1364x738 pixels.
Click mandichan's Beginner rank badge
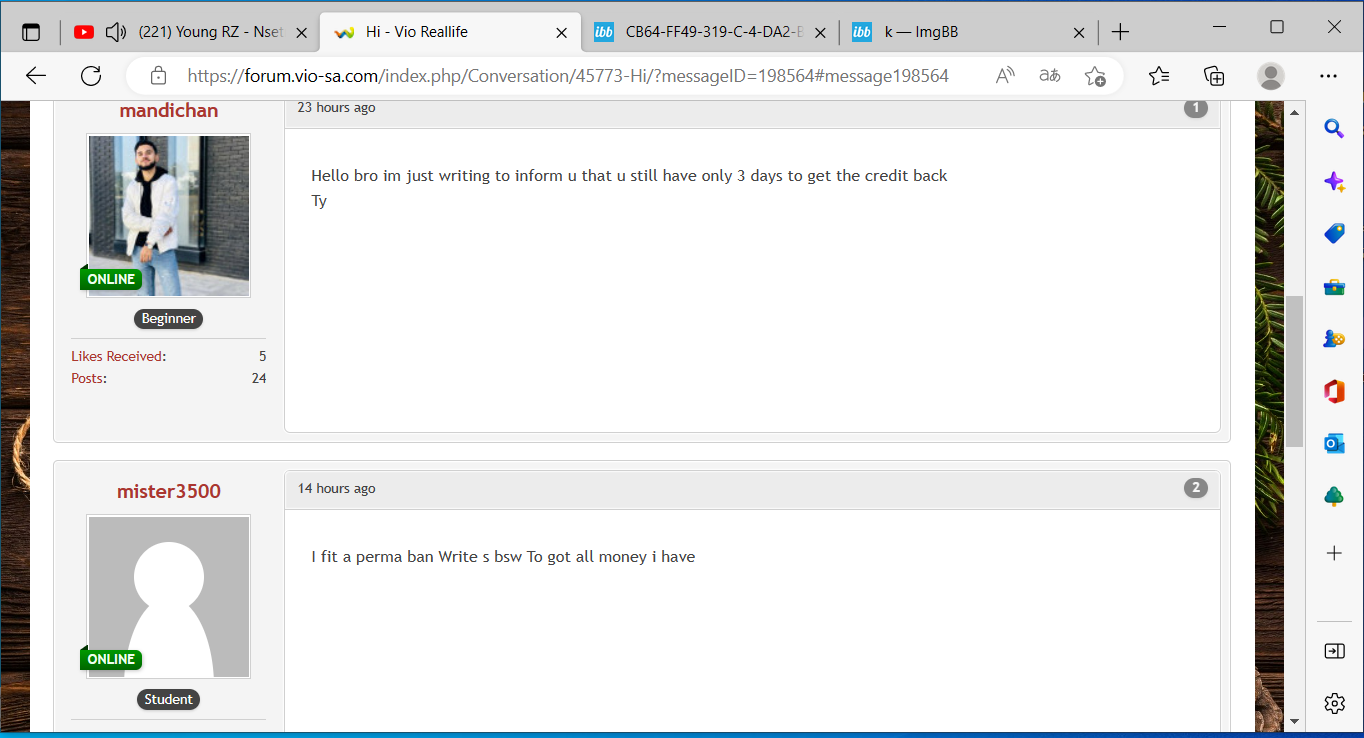(x=168, y=319)
